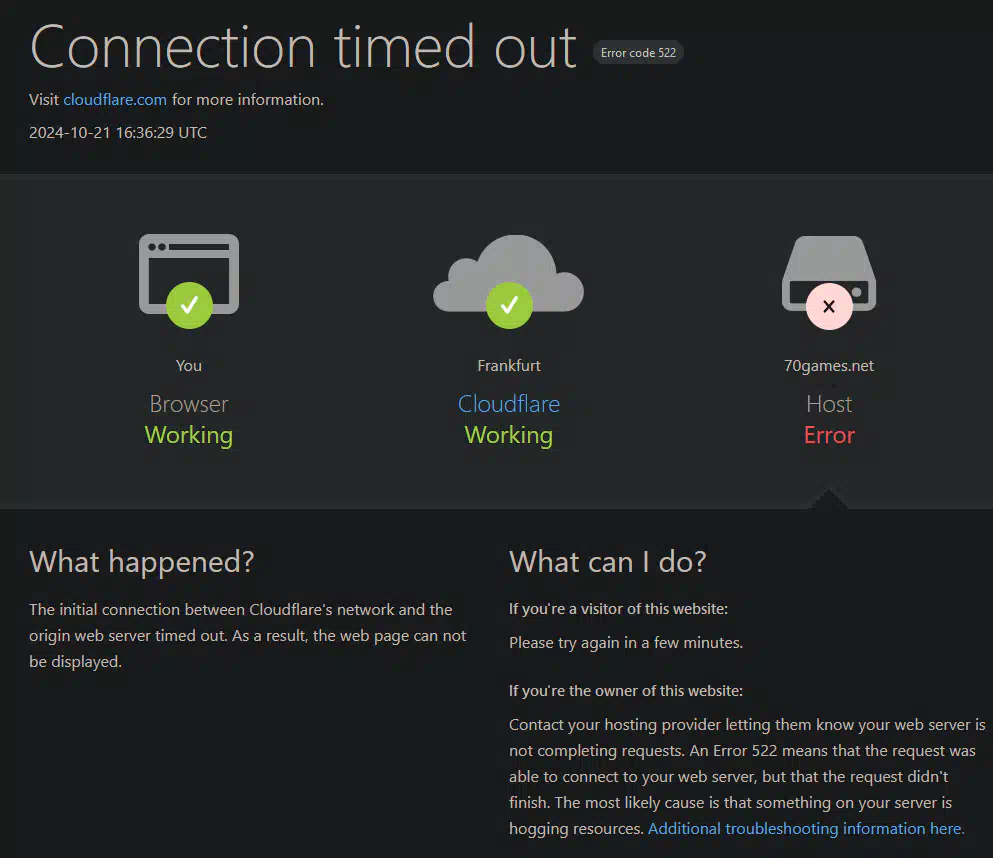Click the host server drive icon
The width and height of the screenshot is (993, 858).
pos(829,274)
